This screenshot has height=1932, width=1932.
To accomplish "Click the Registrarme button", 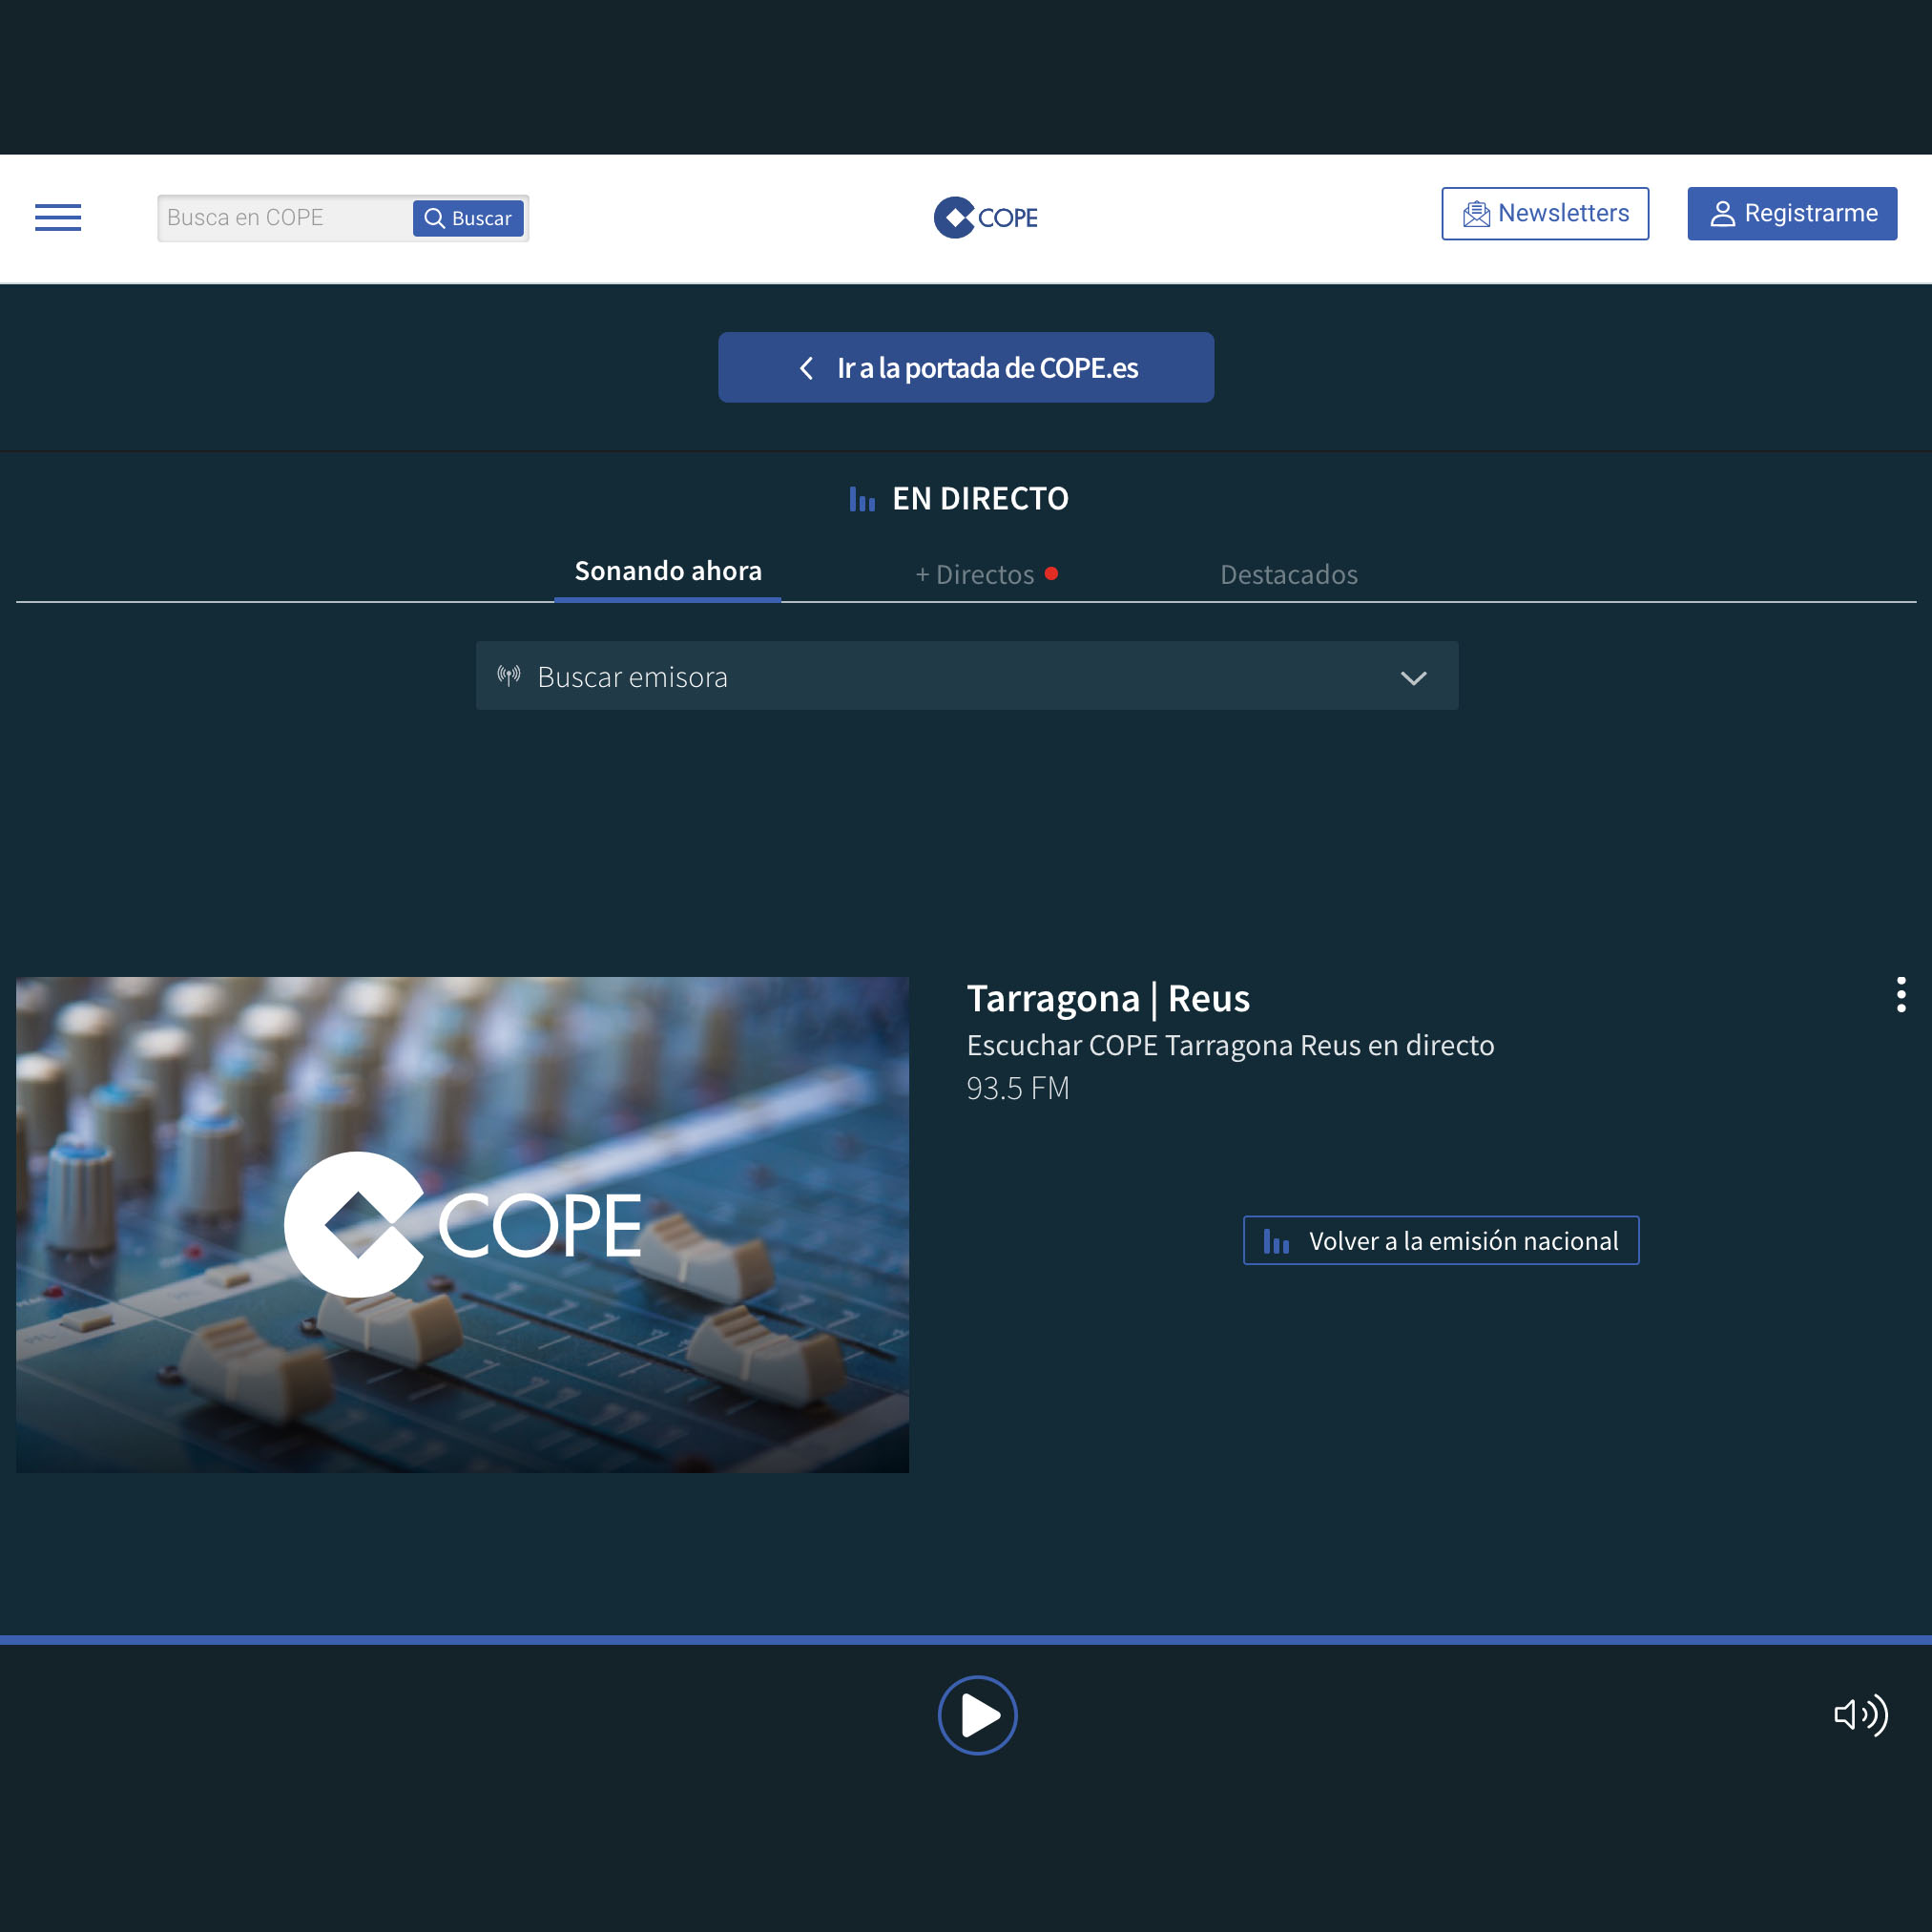I will [x=1791, y=213].
